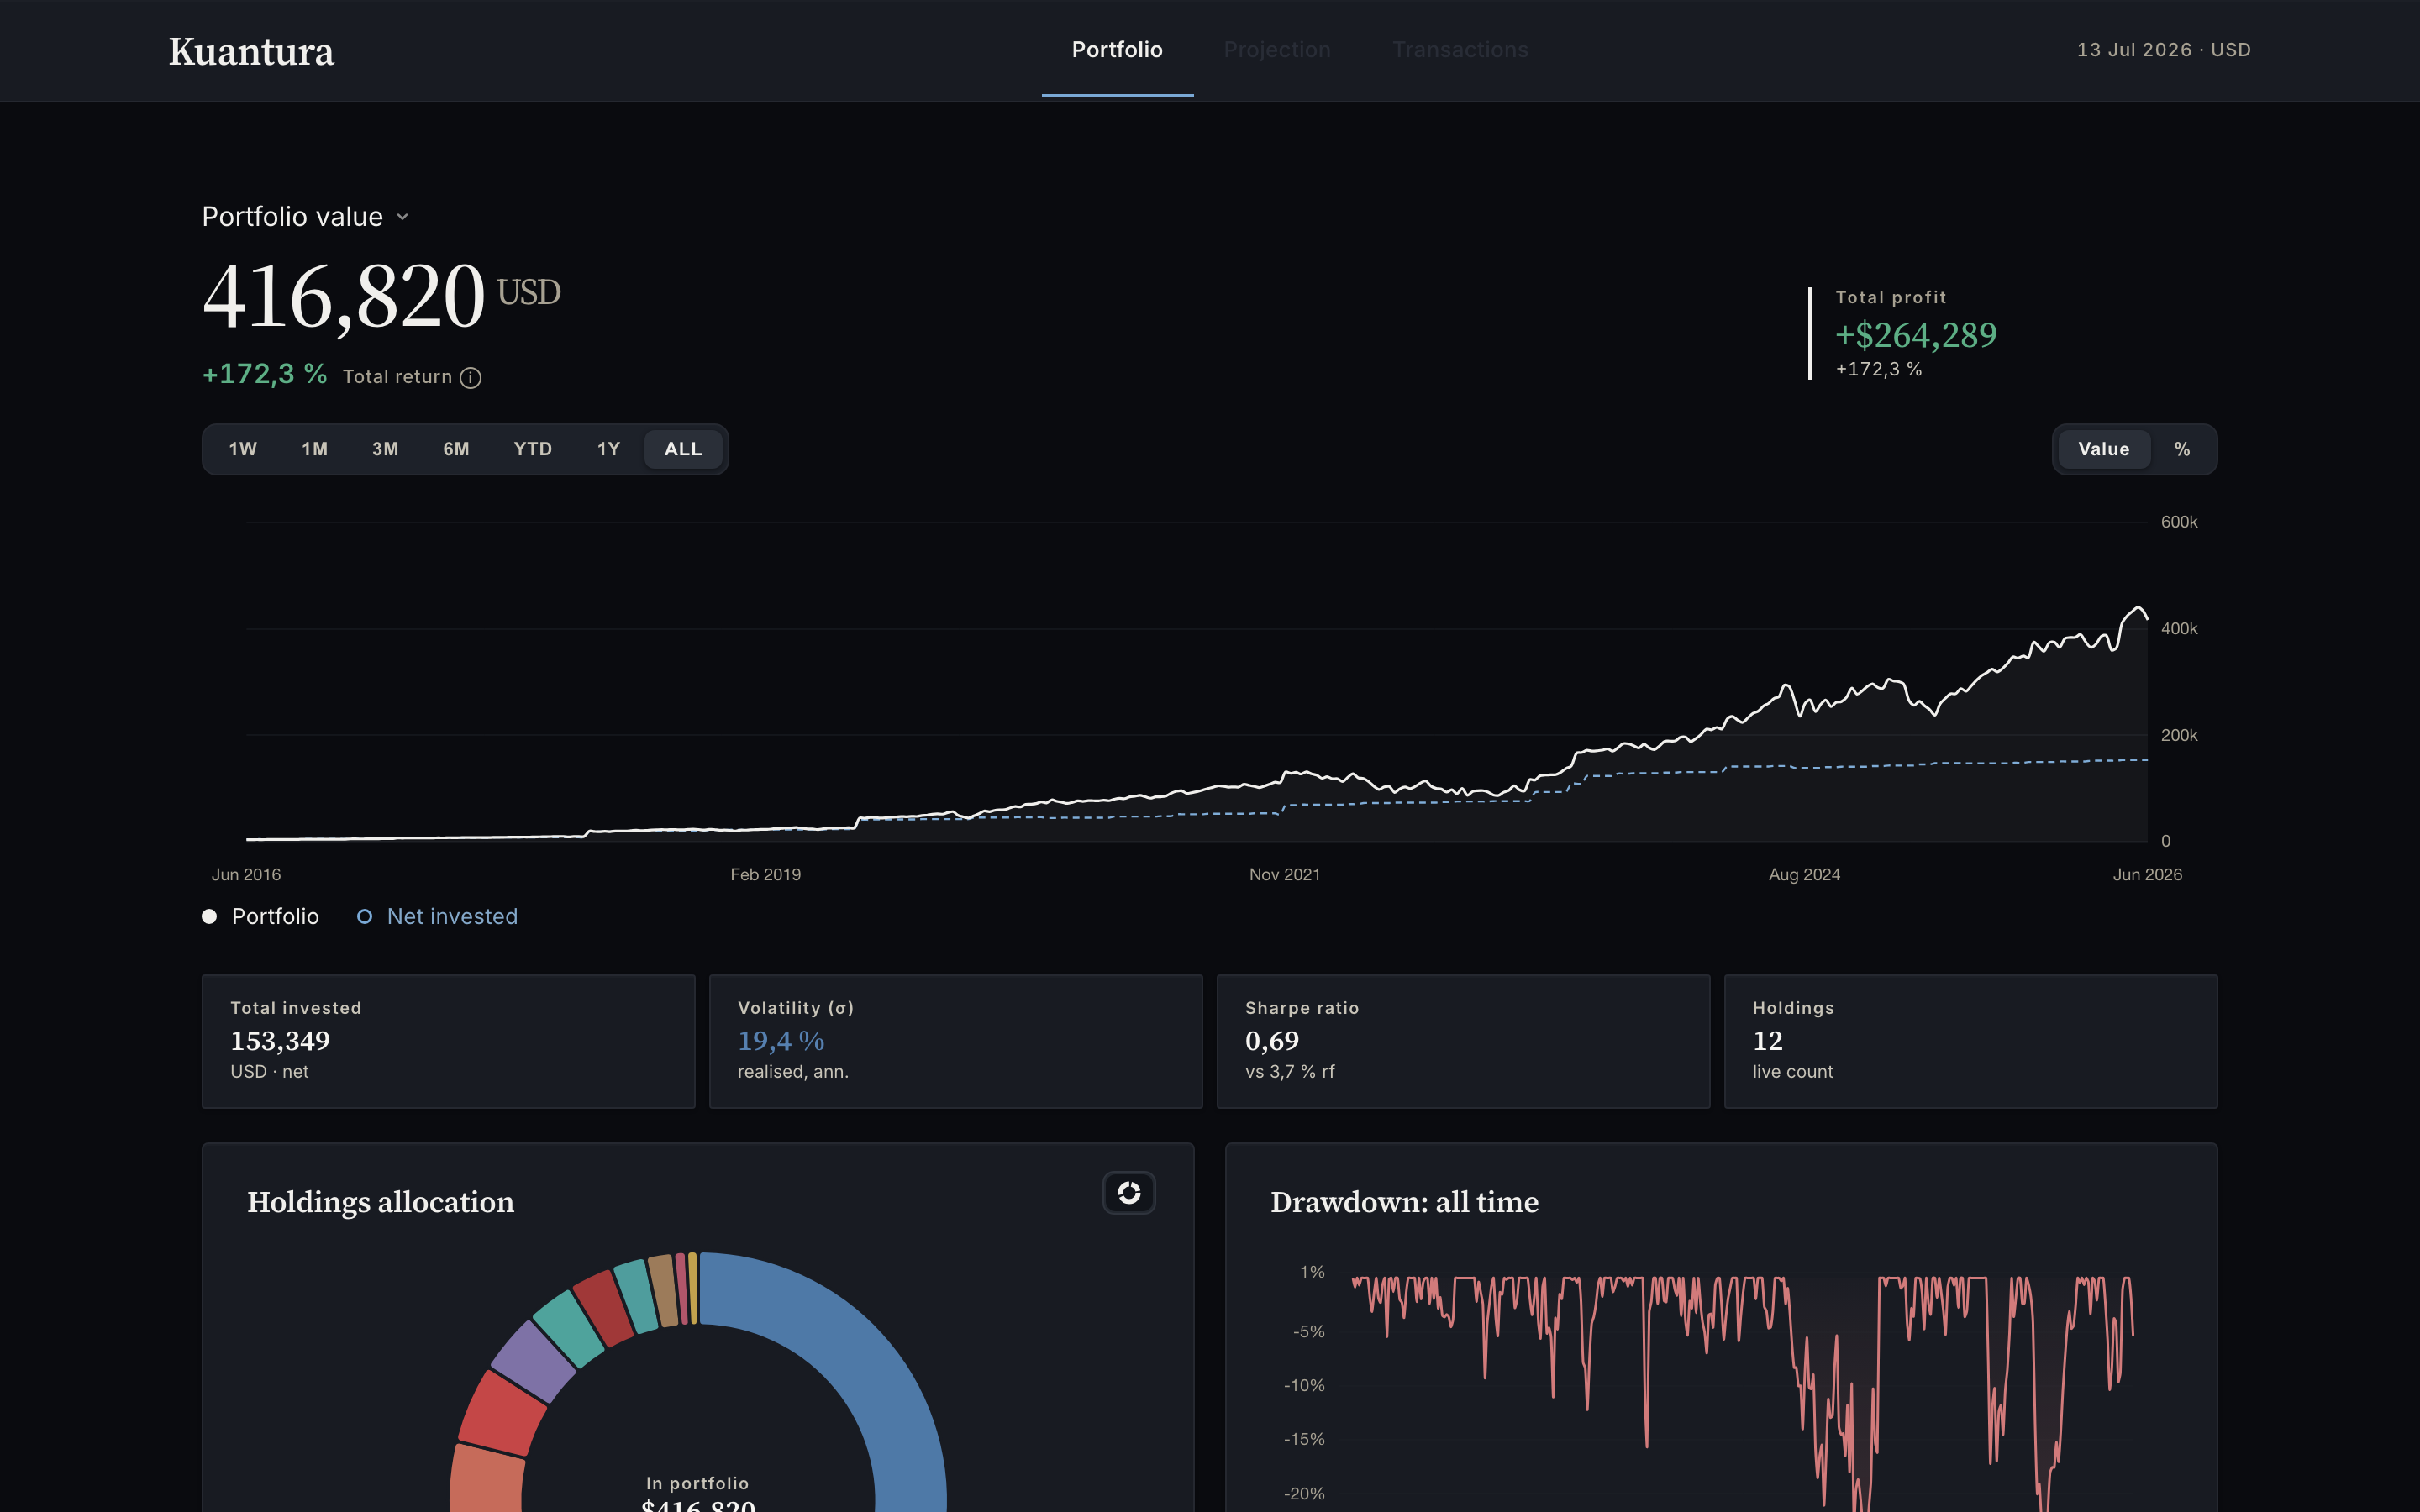
Task: Toggle the holdings allocation chart view icon
Action: point(1129,1193)
